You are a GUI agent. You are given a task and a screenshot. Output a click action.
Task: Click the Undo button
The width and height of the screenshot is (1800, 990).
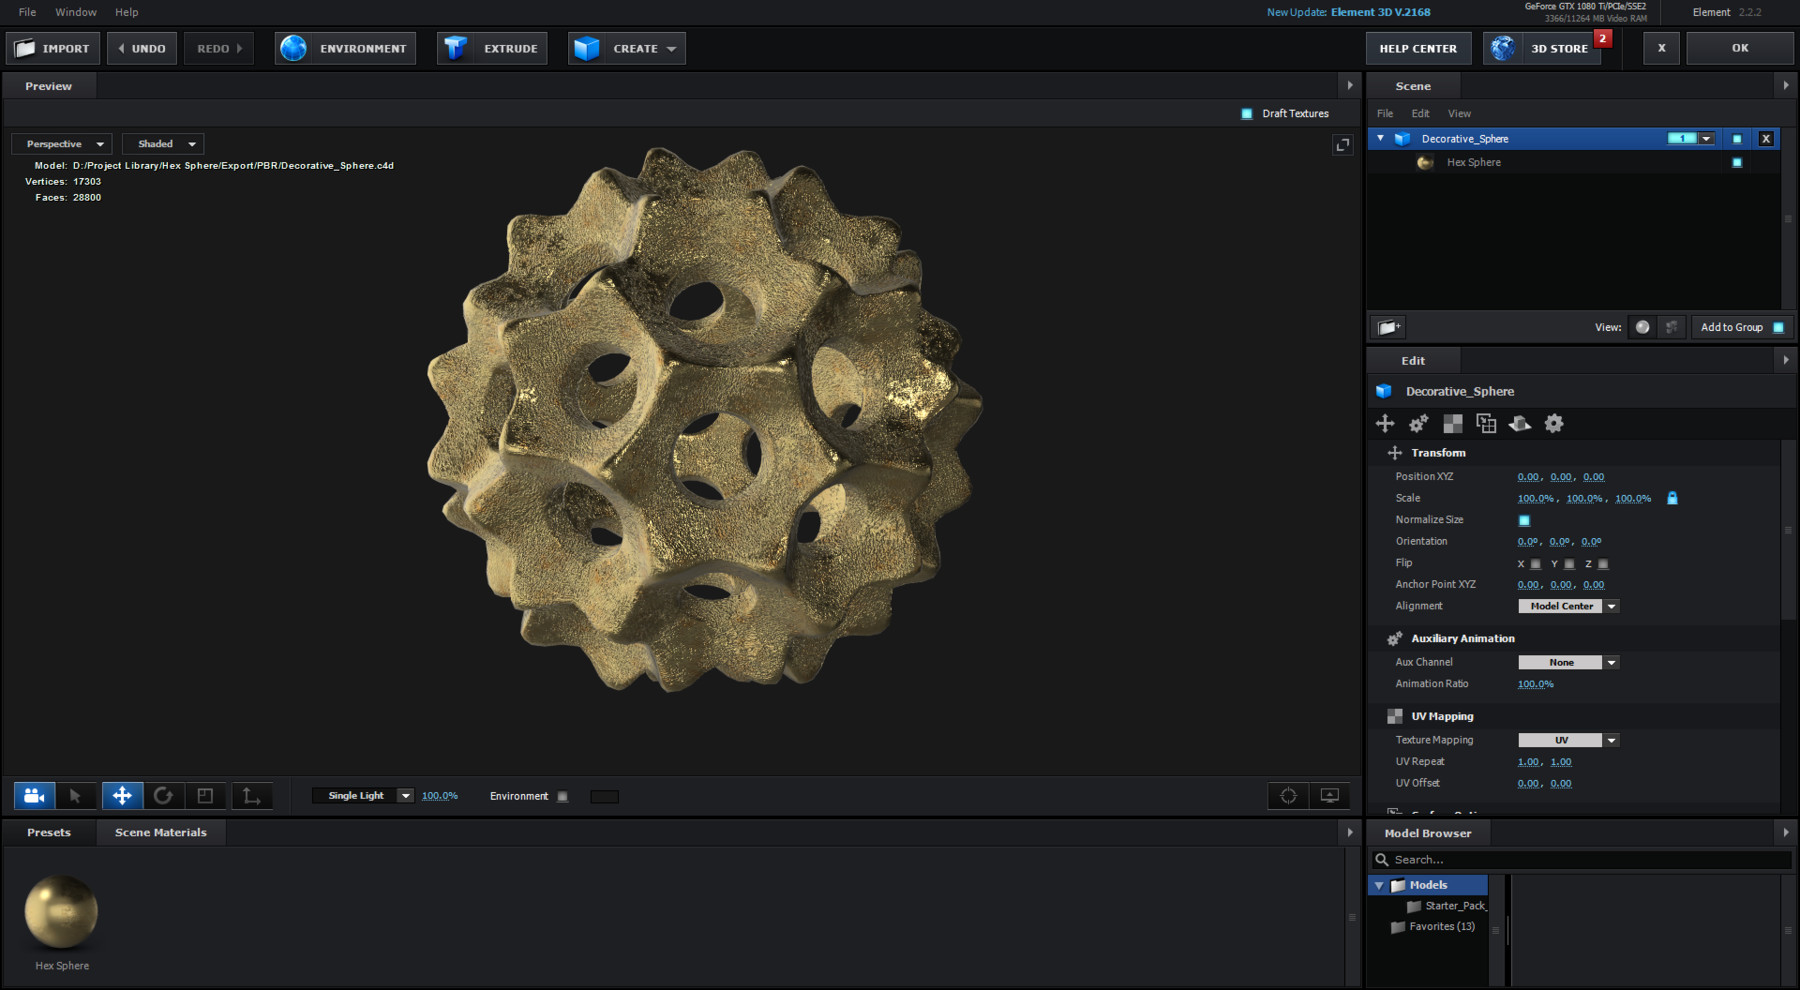(141, 47)
